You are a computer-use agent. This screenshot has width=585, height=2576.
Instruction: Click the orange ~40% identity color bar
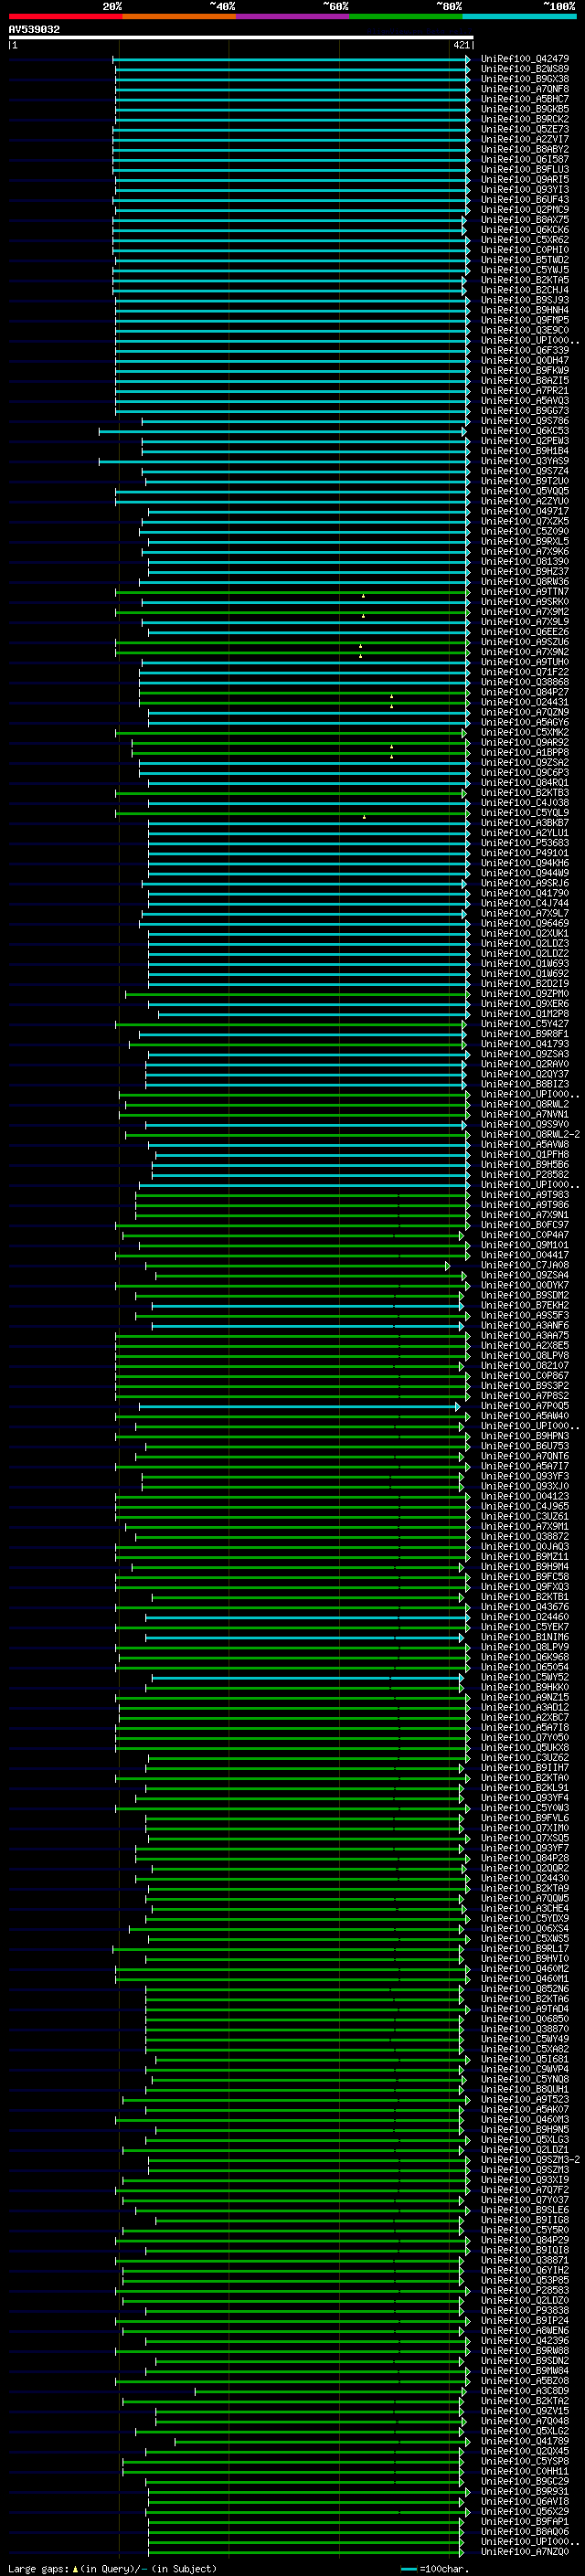[179, 16]
